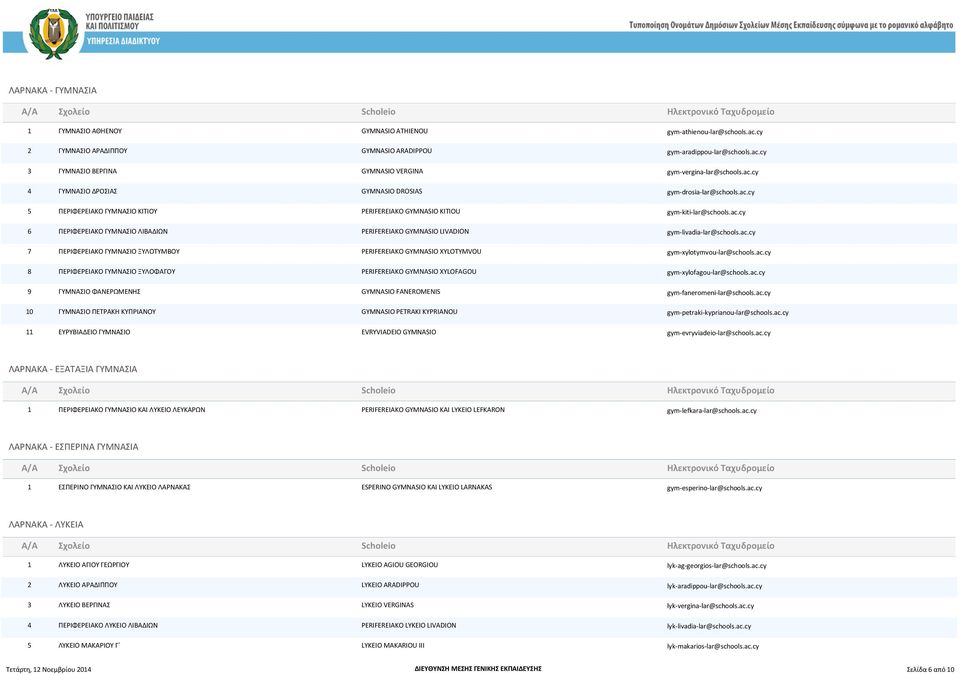Click 'ΠΕΡΙΦΕΡΕΙΑΚΟ ΓΥΜΝΑΣΙΟ ΛΙΒΑΔΙΩΝ' row name
The image size is (960, 675).
[x=113, y=232]
